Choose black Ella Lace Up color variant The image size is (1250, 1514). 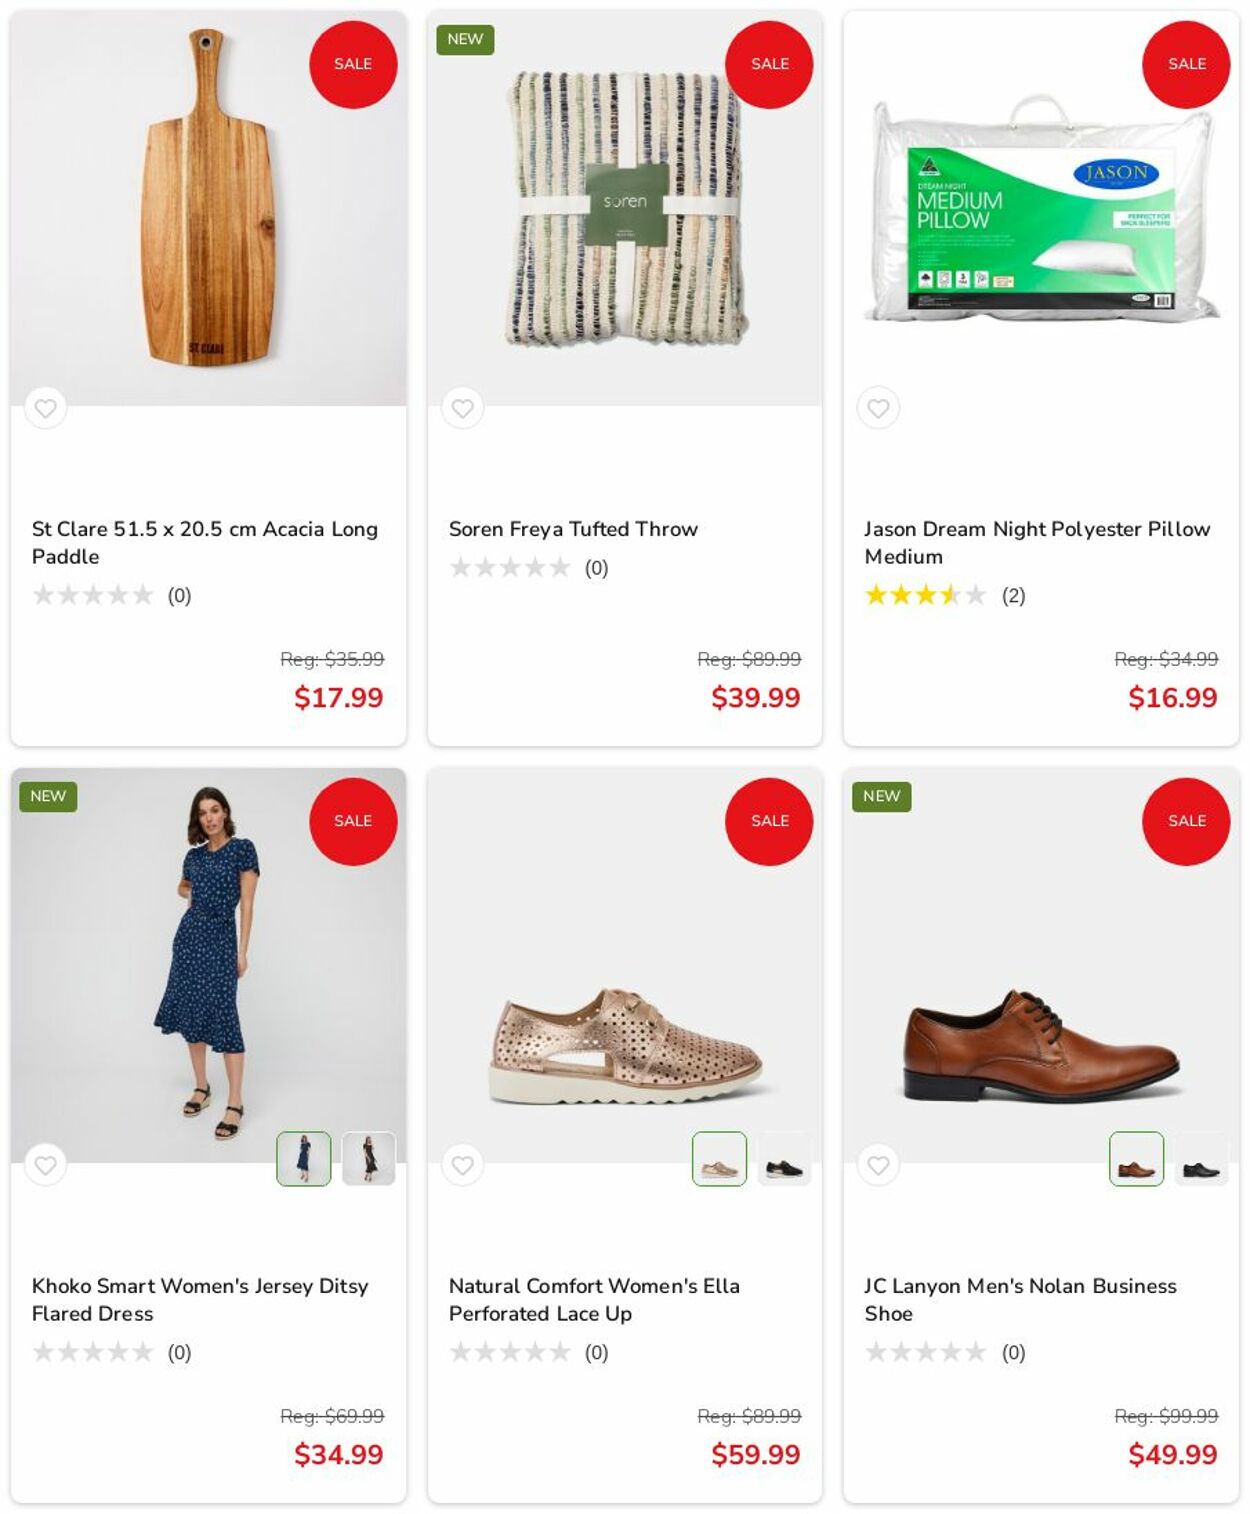(784, 1159)
